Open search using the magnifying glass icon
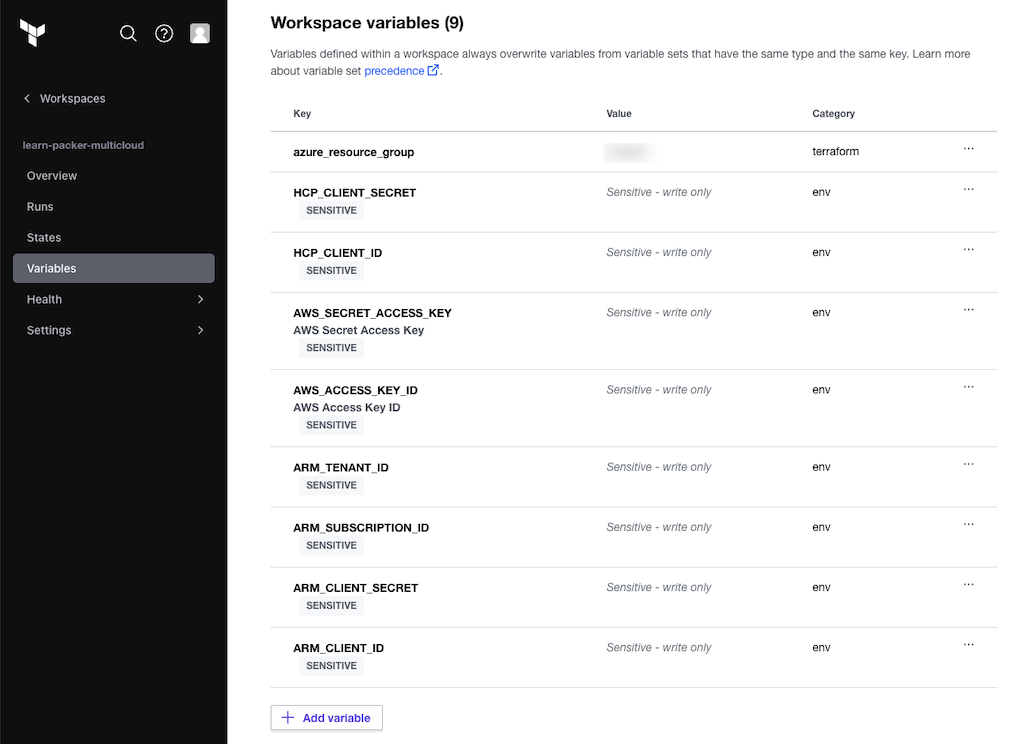Image resolution: width=1024 pixels, height=744 pixels. 128,33
